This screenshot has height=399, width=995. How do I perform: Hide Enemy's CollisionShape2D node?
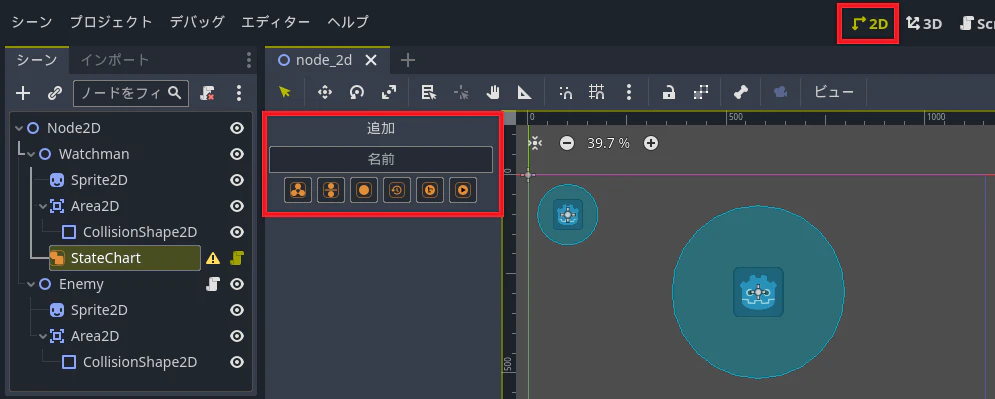click(237, 362)
